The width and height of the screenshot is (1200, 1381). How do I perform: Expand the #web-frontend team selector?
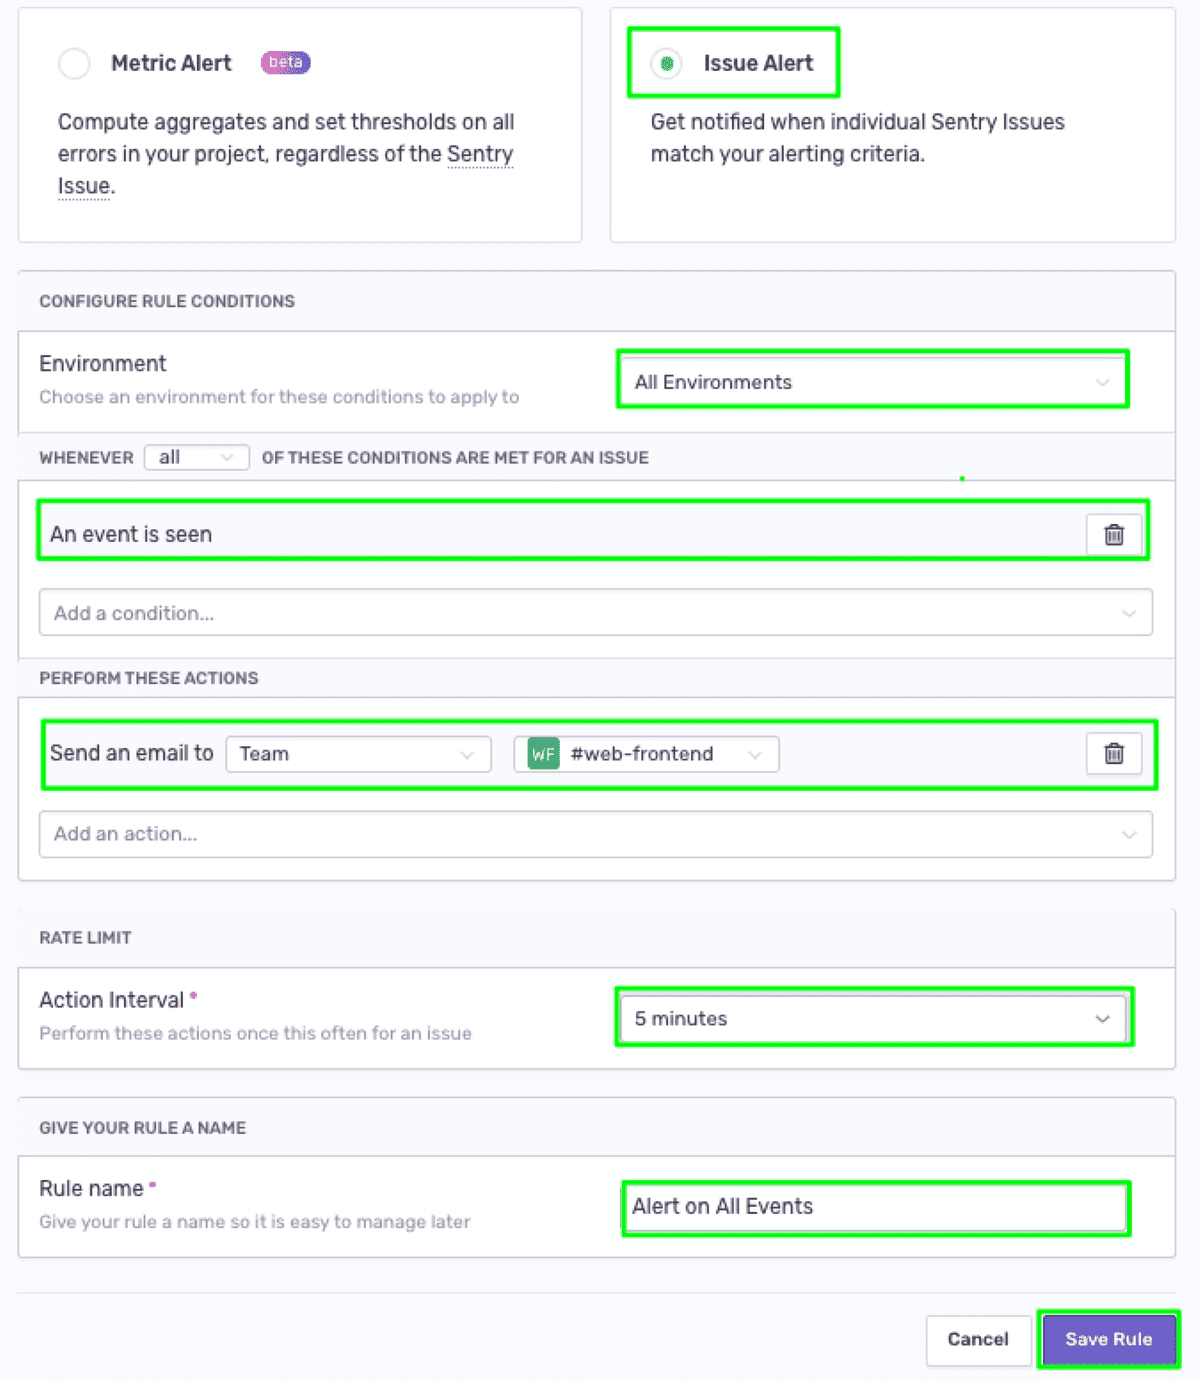(646, 754)
